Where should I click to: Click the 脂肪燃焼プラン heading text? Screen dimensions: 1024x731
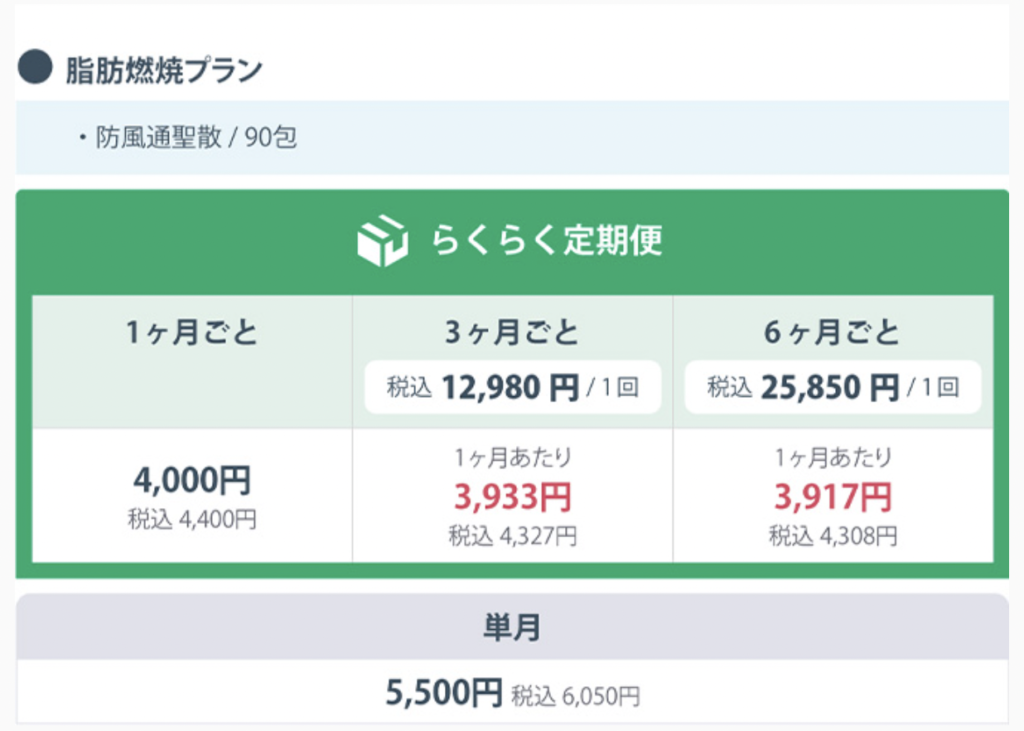(x=164, y=70)
